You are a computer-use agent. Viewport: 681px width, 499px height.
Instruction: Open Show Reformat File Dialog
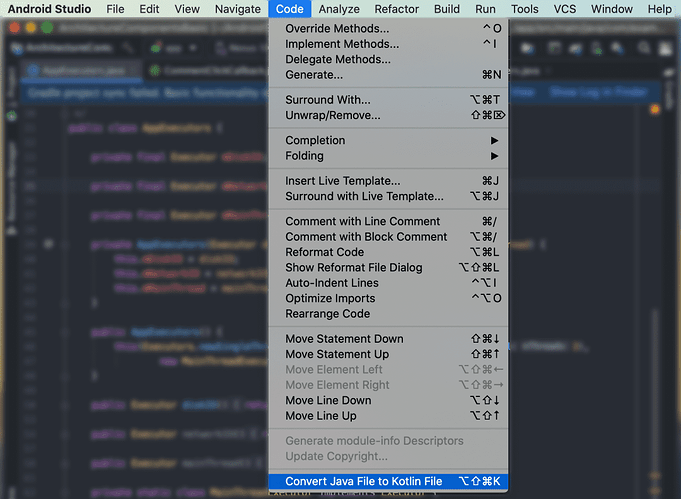[x=353, y=268]
